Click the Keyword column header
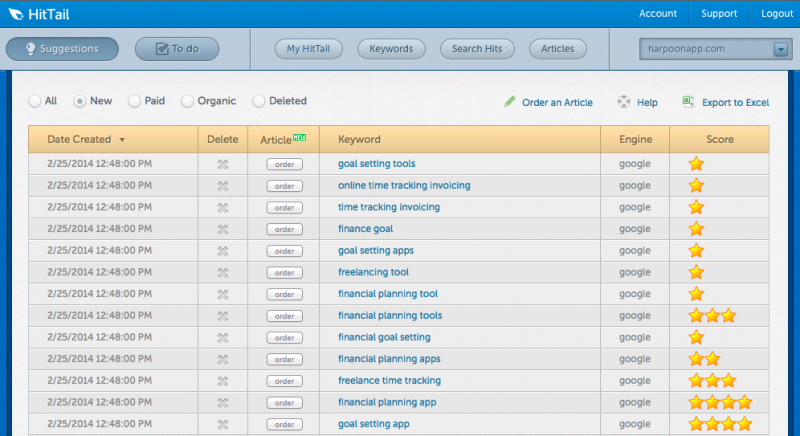800x436 pixels. point(460,139)
